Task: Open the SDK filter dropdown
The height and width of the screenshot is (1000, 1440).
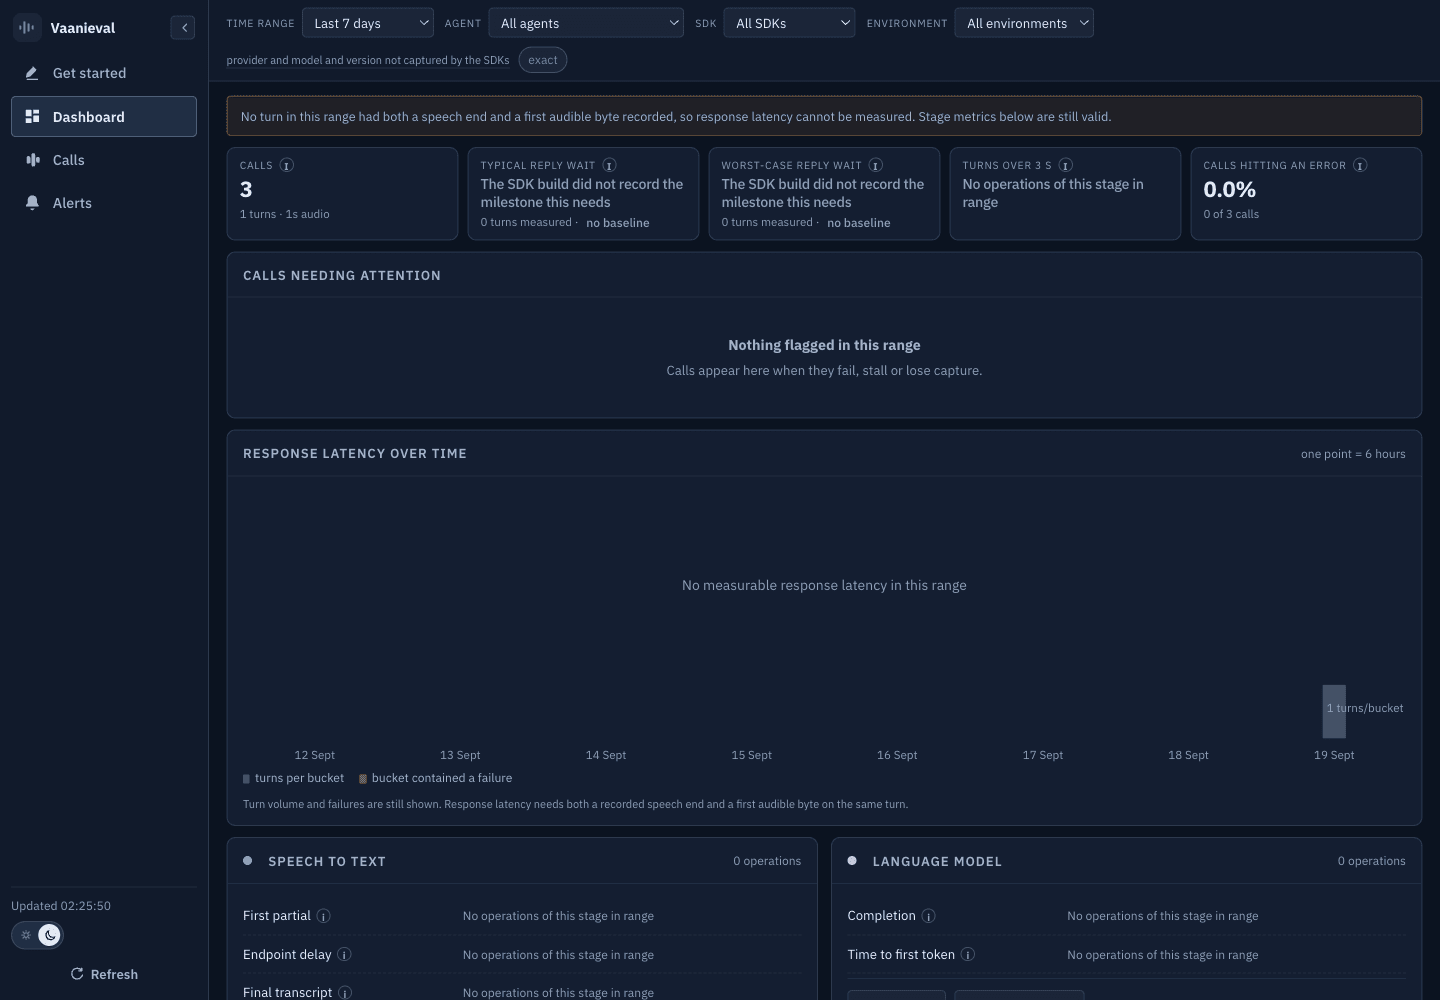Action: coord(790,23)
